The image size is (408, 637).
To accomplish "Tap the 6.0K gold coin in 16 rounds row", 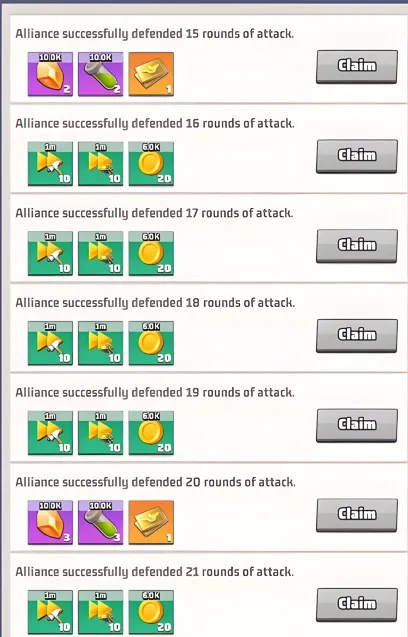I will click(x=151, y=164).
